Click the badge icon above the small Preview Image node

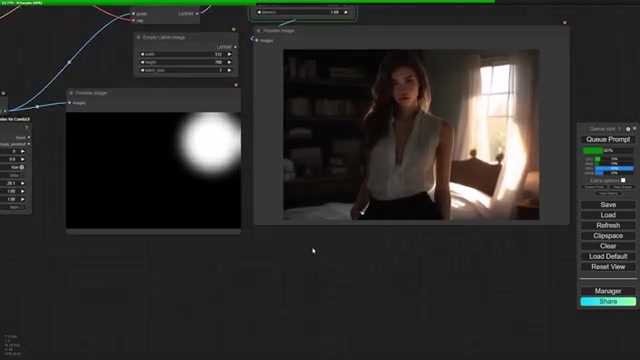tap(236, 85)
